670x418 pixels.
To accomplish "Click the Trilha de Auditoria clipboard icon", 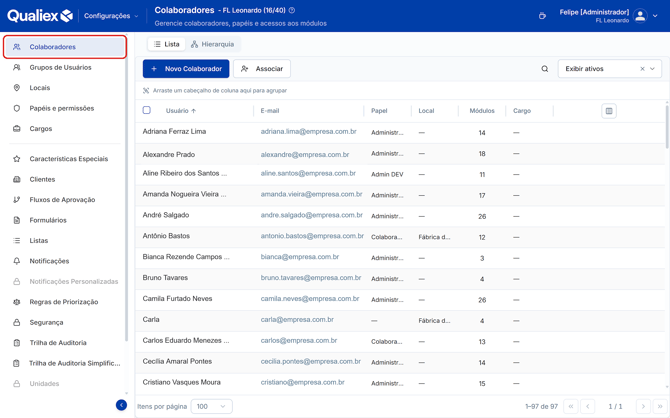I will tap(17, 343).
